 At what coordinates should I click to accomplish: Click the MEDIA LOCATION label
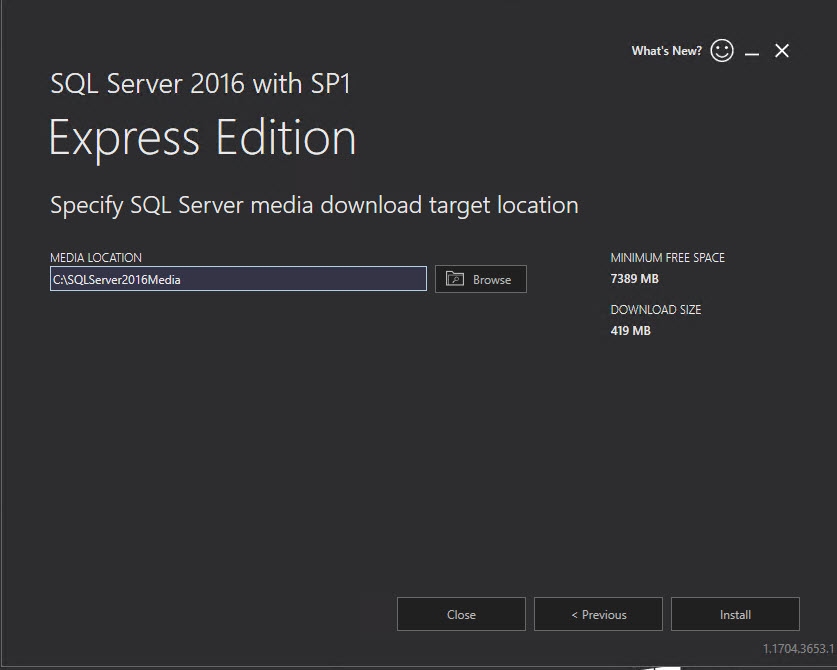click(96, 257)
